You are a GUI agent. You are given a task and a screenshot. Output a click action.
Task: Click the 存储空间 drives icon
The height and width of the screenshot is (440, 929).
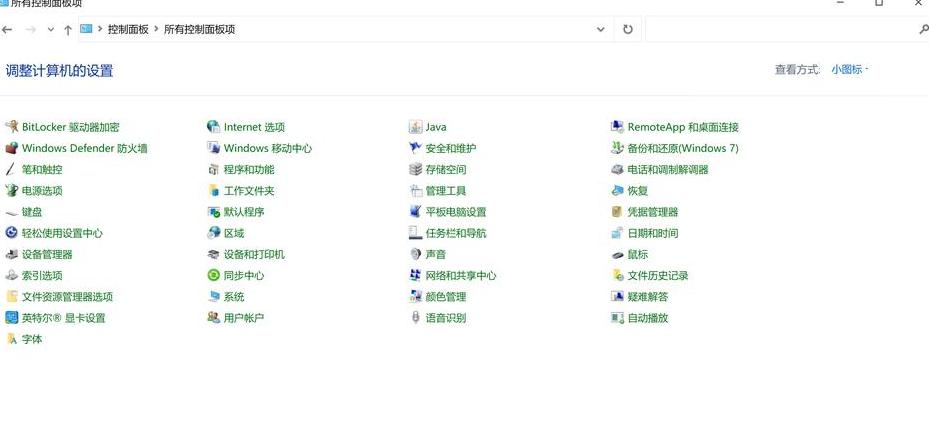pos(415,169)
